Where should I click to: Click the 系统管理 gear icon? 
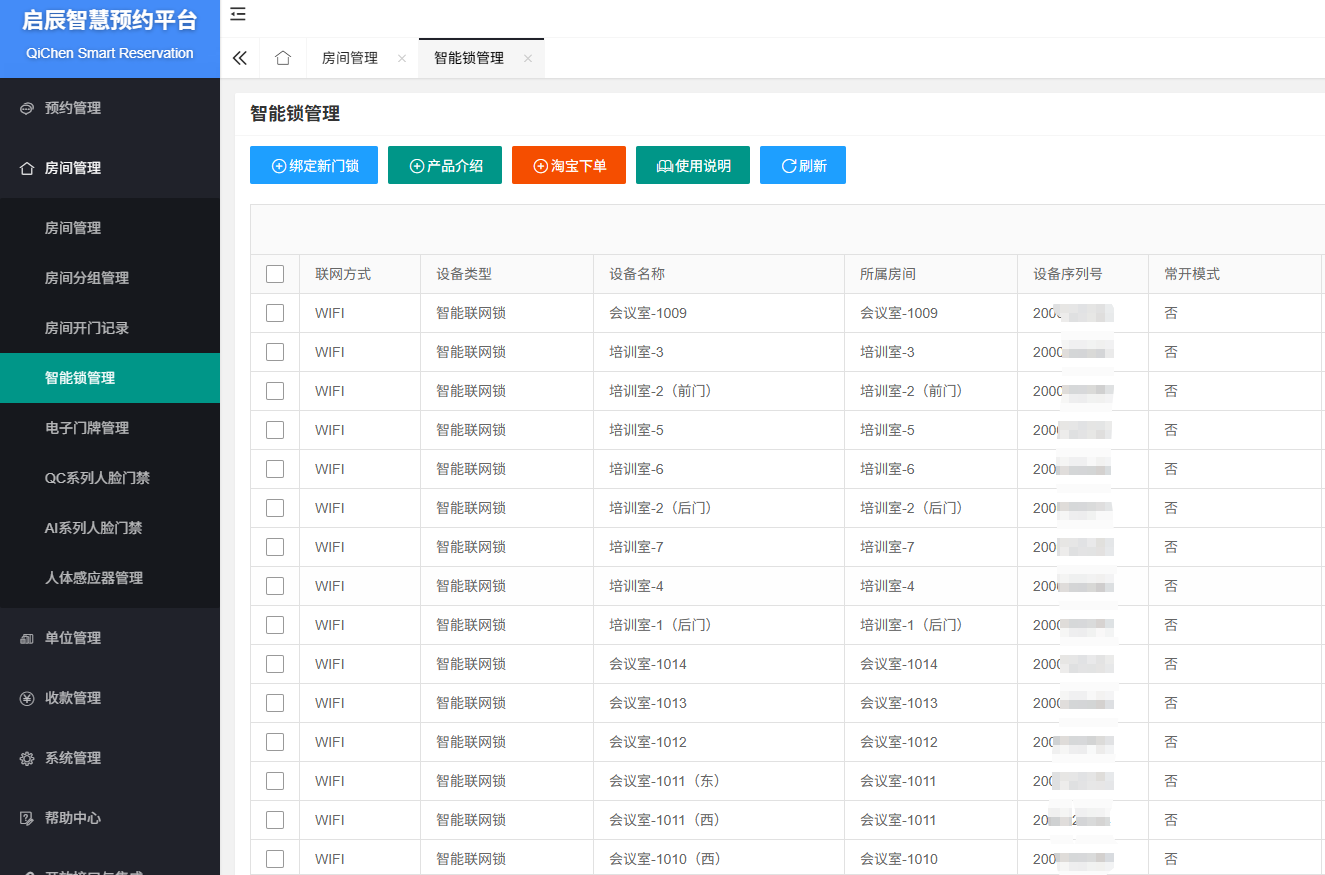[x=27, y=758]
